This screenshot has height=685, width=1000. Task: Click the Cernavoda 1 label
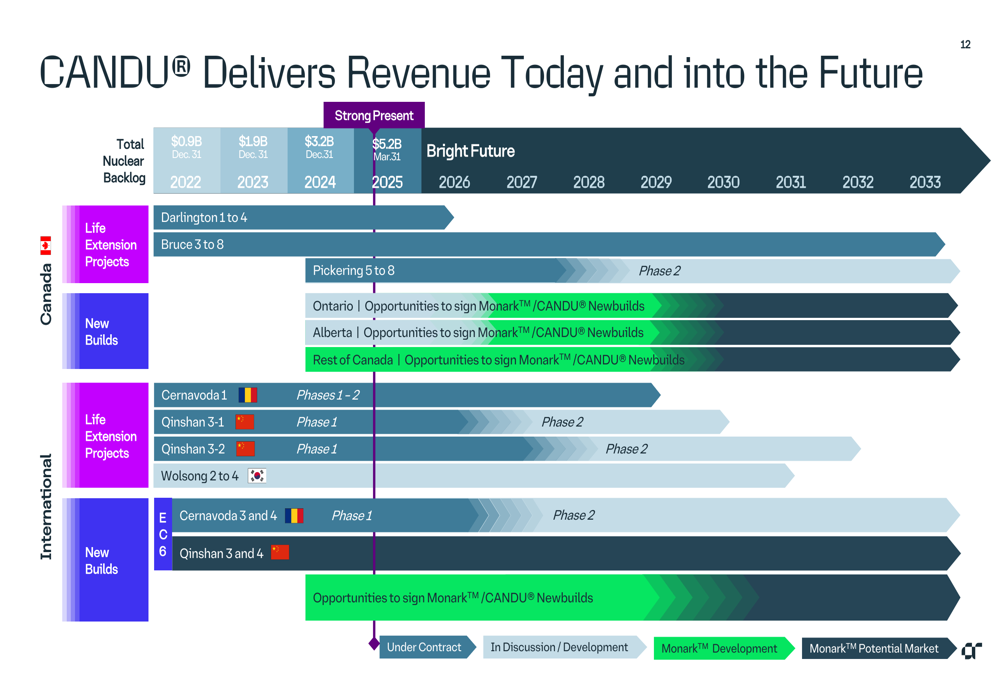coord(194,395)
